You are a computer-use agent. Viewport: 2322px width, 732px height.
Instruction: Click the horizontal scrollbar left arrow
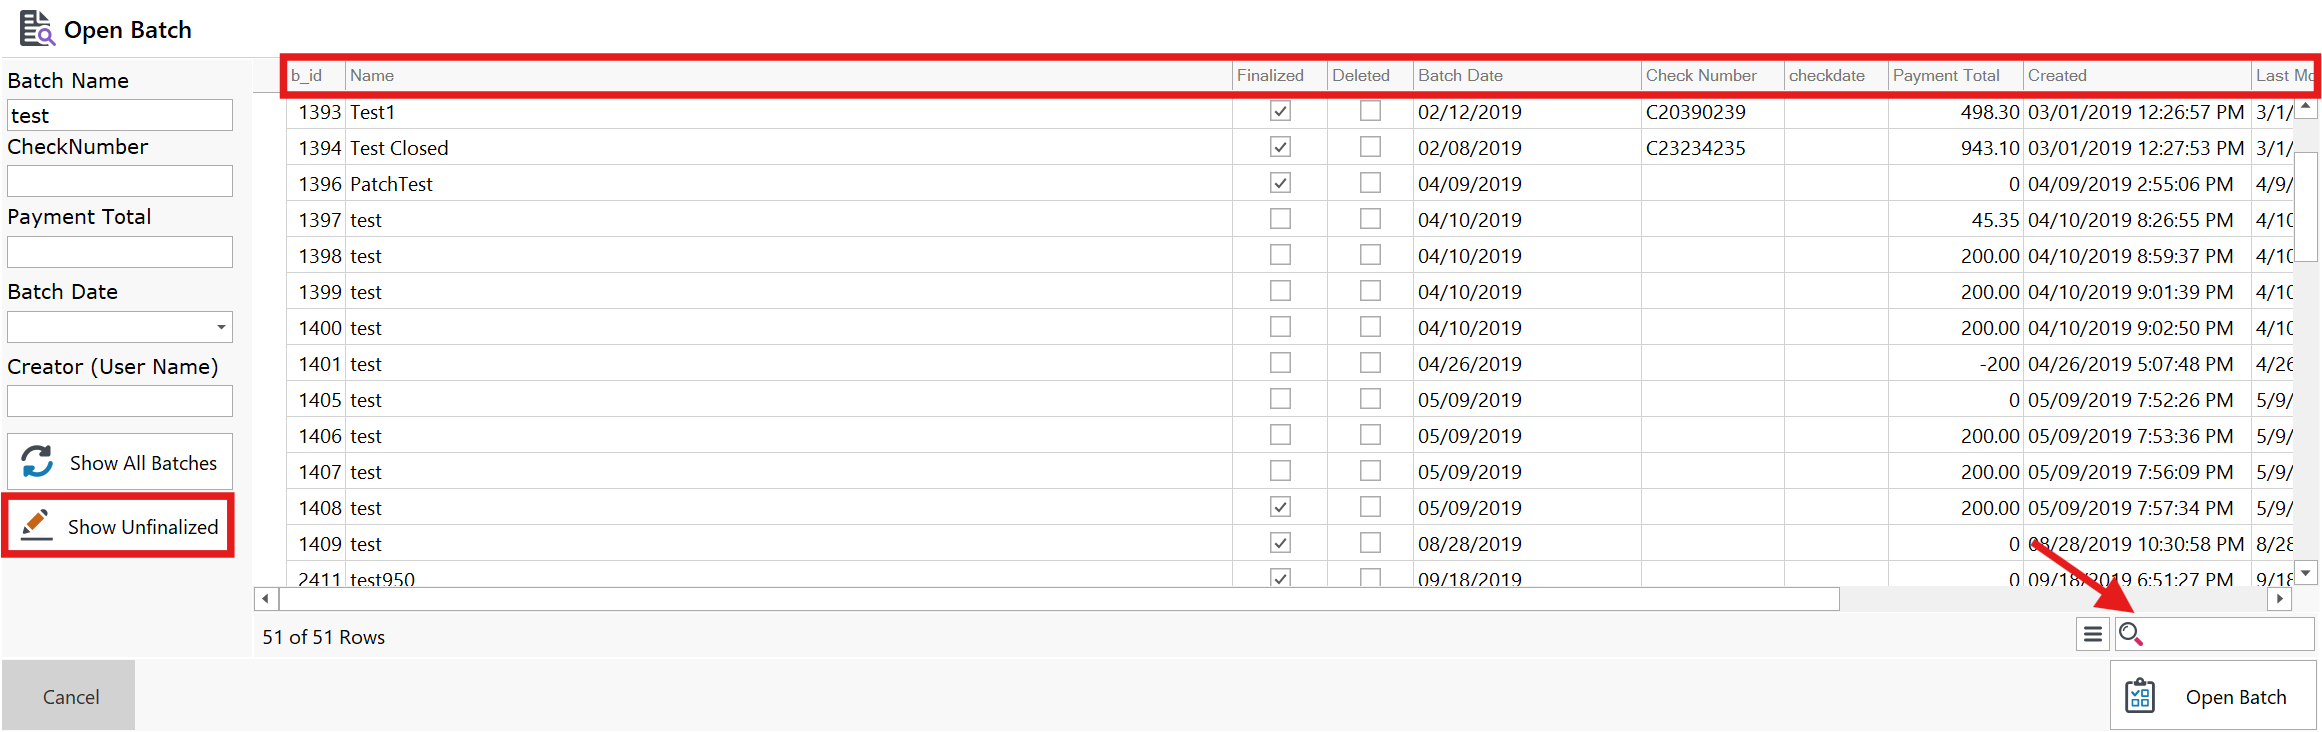265,599
